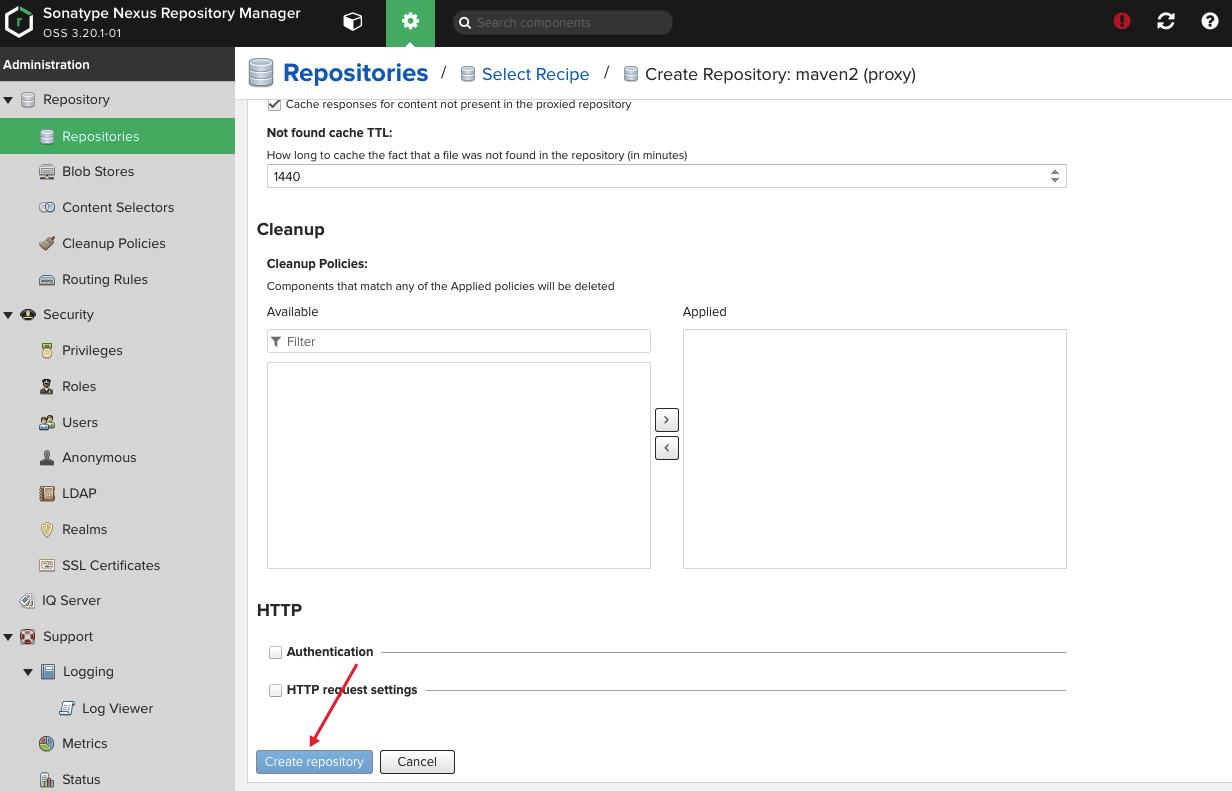Collapse the Security tree section
This screenshot has height=791, width=1232.
pyautogui.click(x=8, y=315)
